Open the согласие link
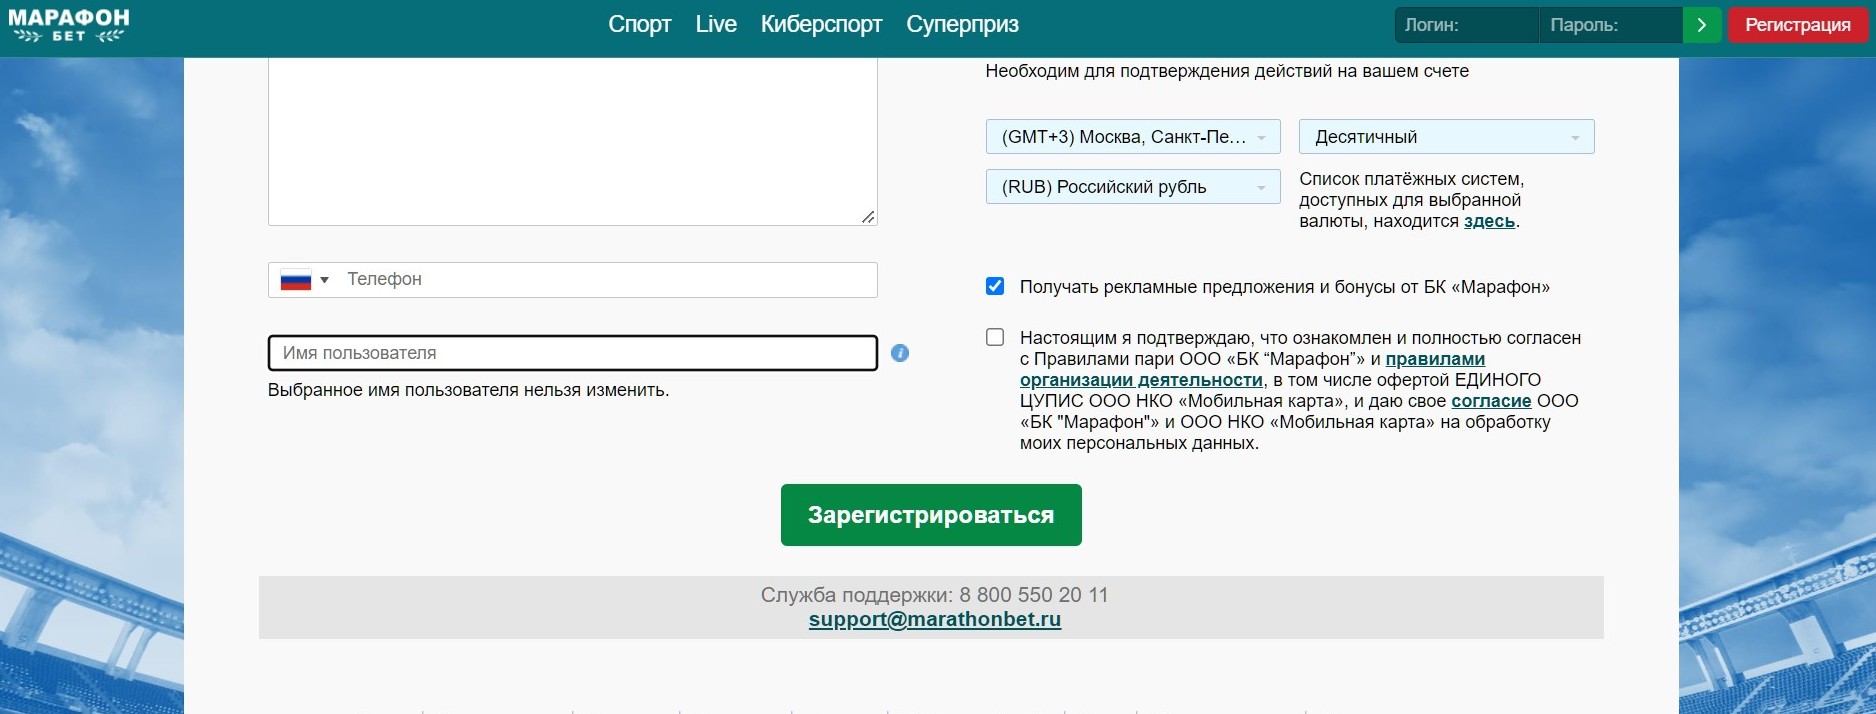The image size is (1876, 714). (1491, 401)
